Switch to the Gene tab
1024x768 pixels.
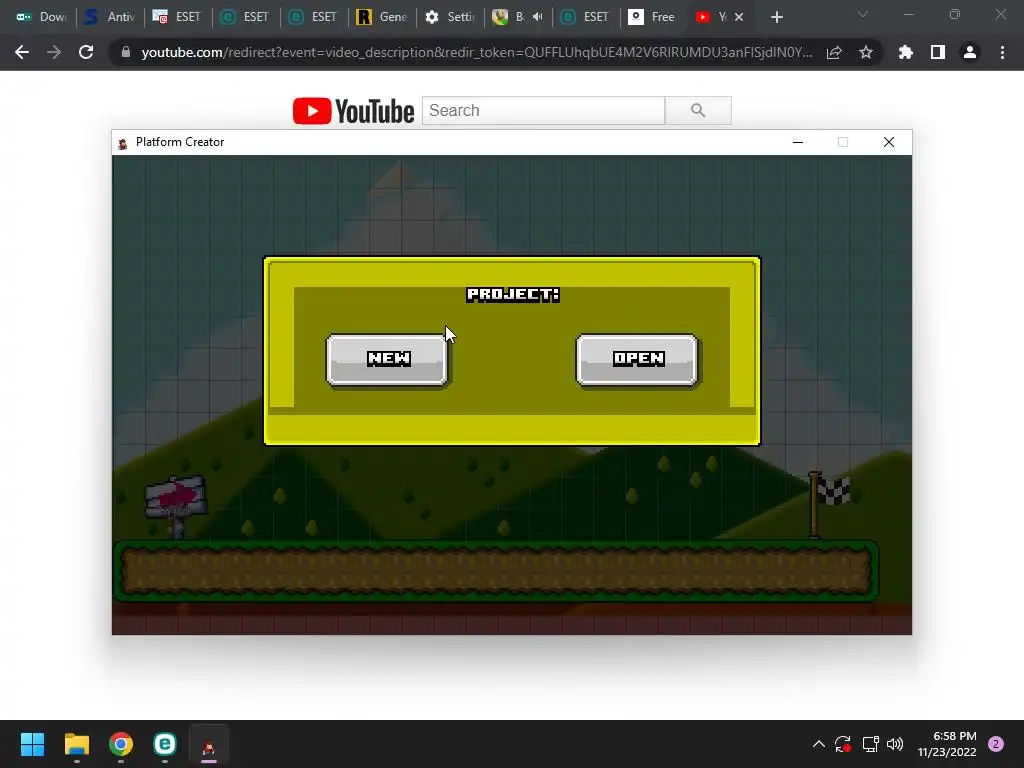pos(381,17)
